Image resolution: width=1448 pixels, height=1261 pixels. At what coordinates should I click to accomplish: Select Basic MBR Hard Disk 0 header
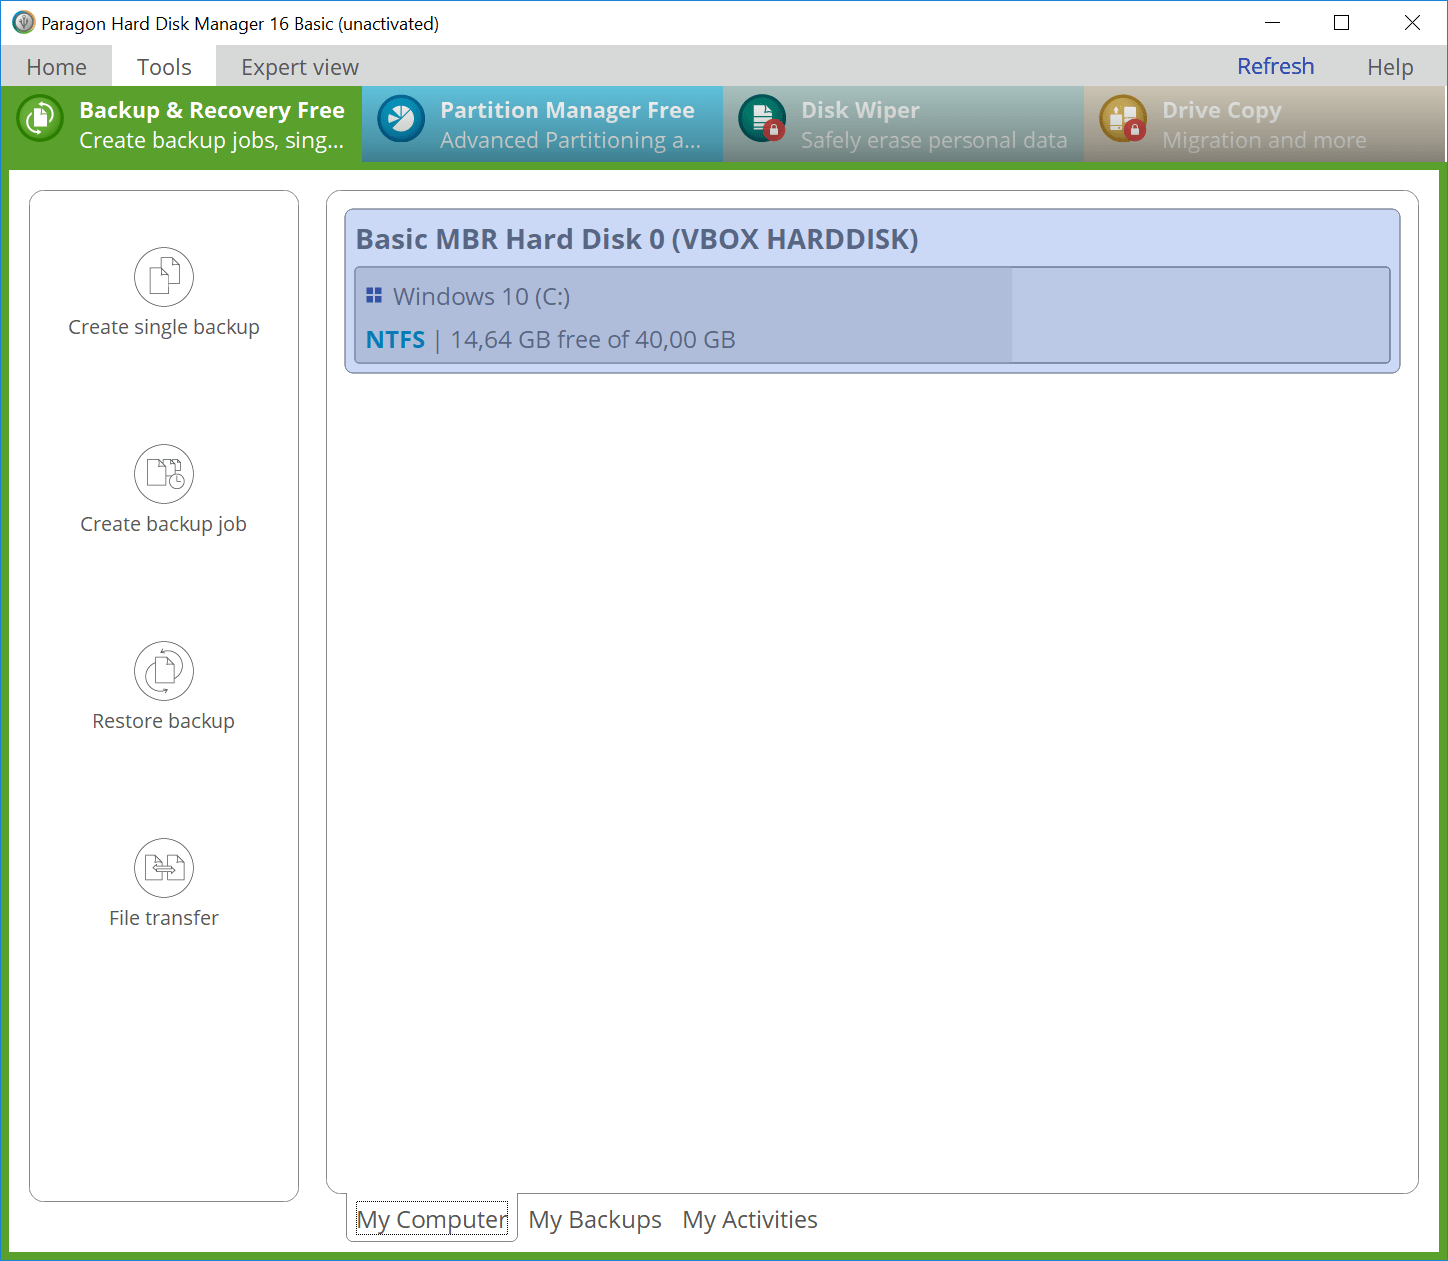637,239
